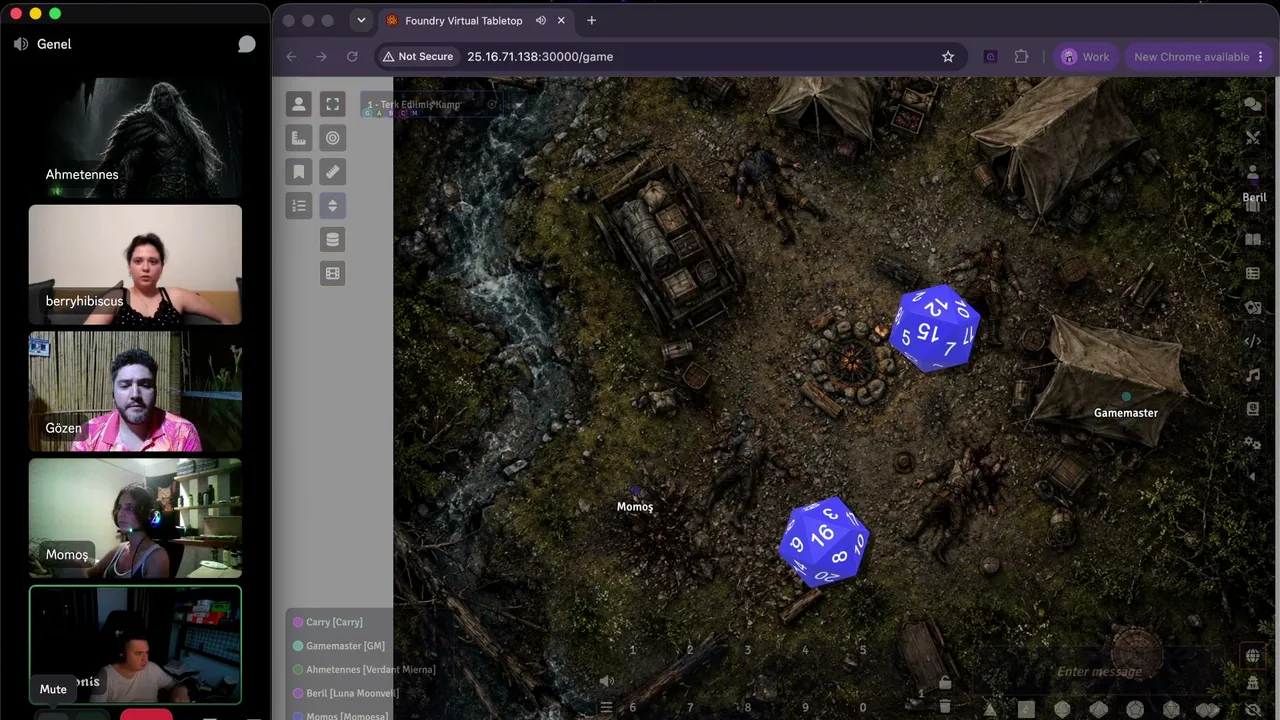1280x720 pixels.
Task: Open the Rollable Tables sidebar tab
Action: click(1252, 274)
